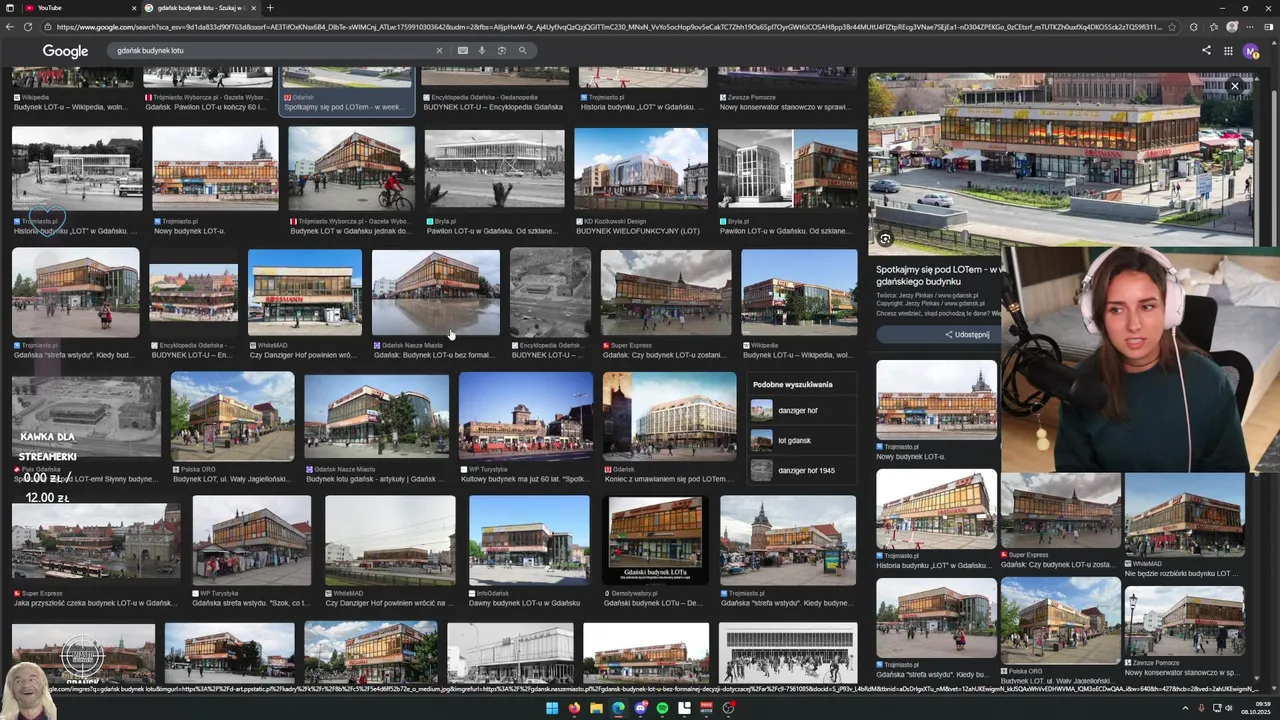Open related search danziger hof
1280x720 pixels.
click(801, 410)
